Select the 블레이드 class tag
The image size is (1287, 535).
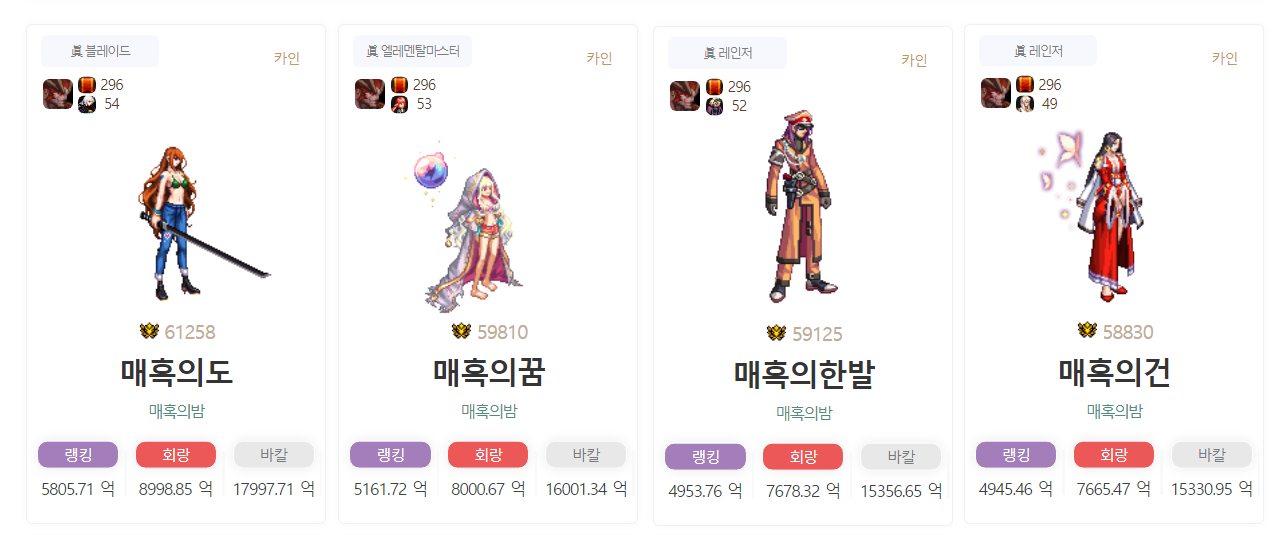coord(100,51)
